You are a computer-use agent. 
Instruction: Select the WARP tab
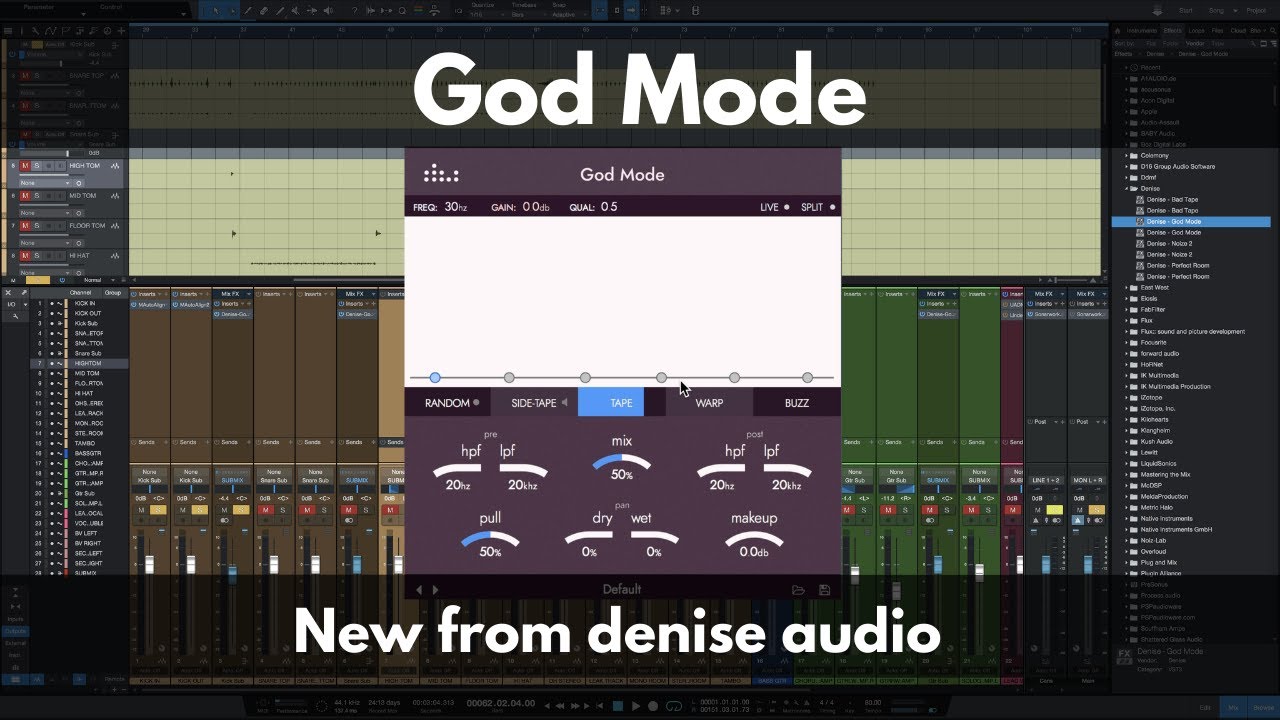pyautogui.click(x=709, y=403)
